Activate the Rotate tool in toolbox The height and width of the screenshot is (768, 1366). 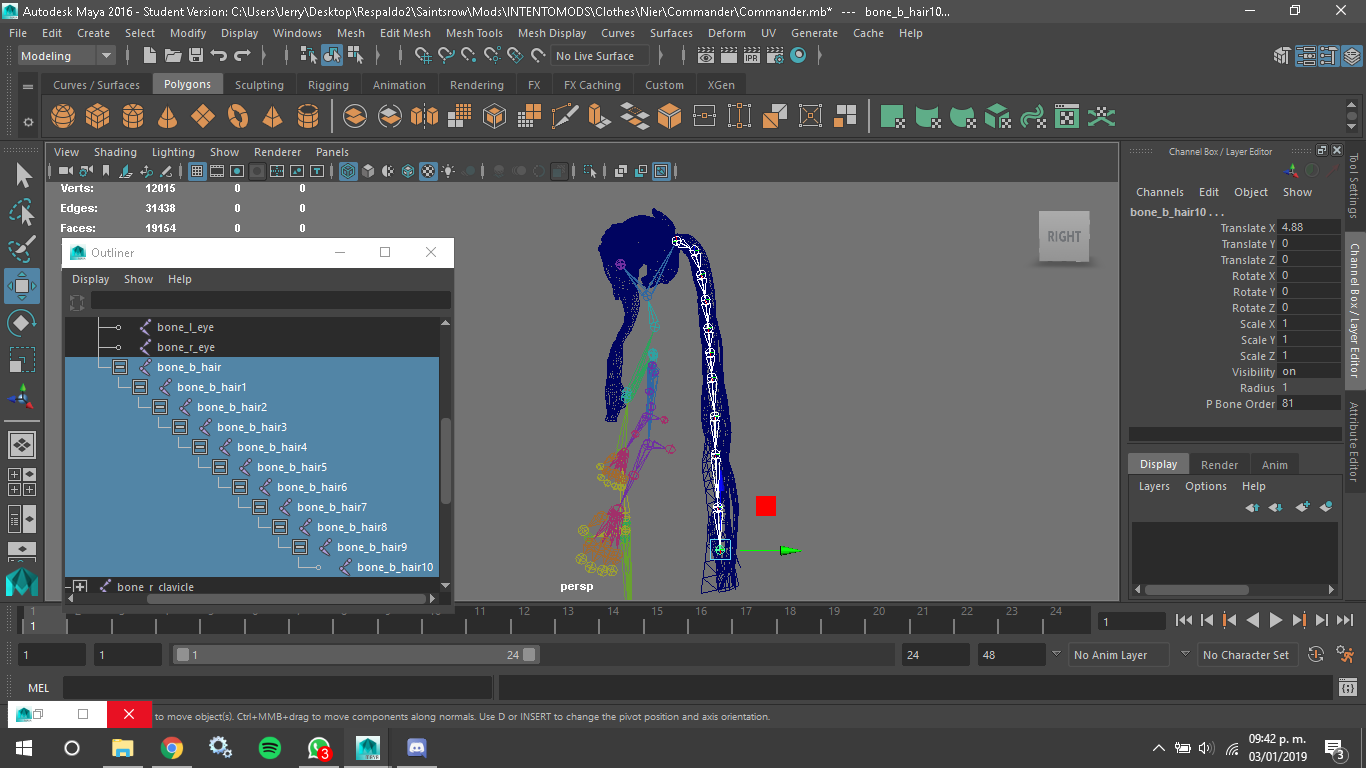[22, 323]
